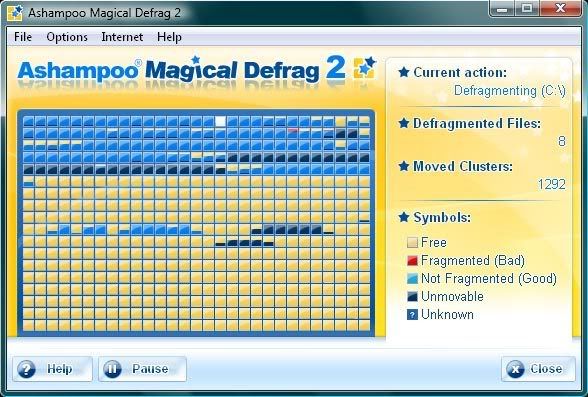Screen dimensions: 588x397
Task: Open the Internet menu
Action: coord(122,37)
